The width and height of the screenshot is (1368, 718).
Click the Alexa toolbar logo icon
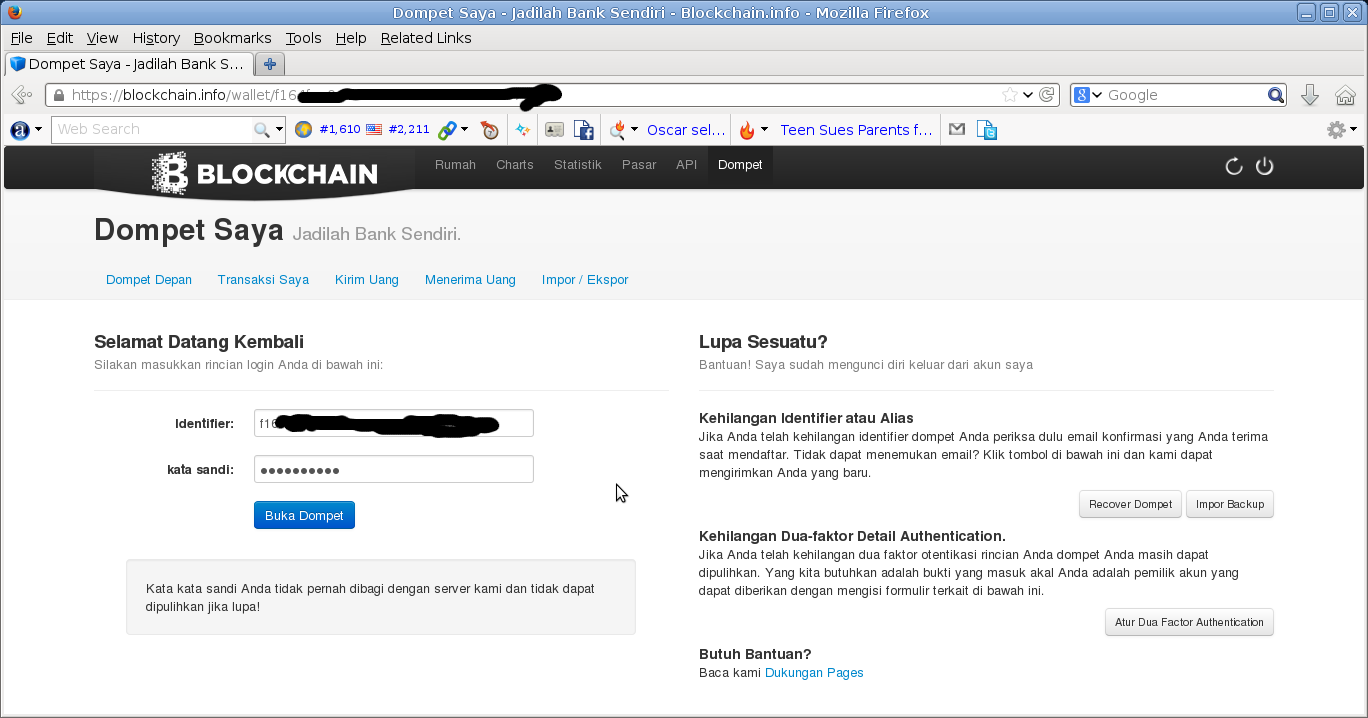[19, 130]
